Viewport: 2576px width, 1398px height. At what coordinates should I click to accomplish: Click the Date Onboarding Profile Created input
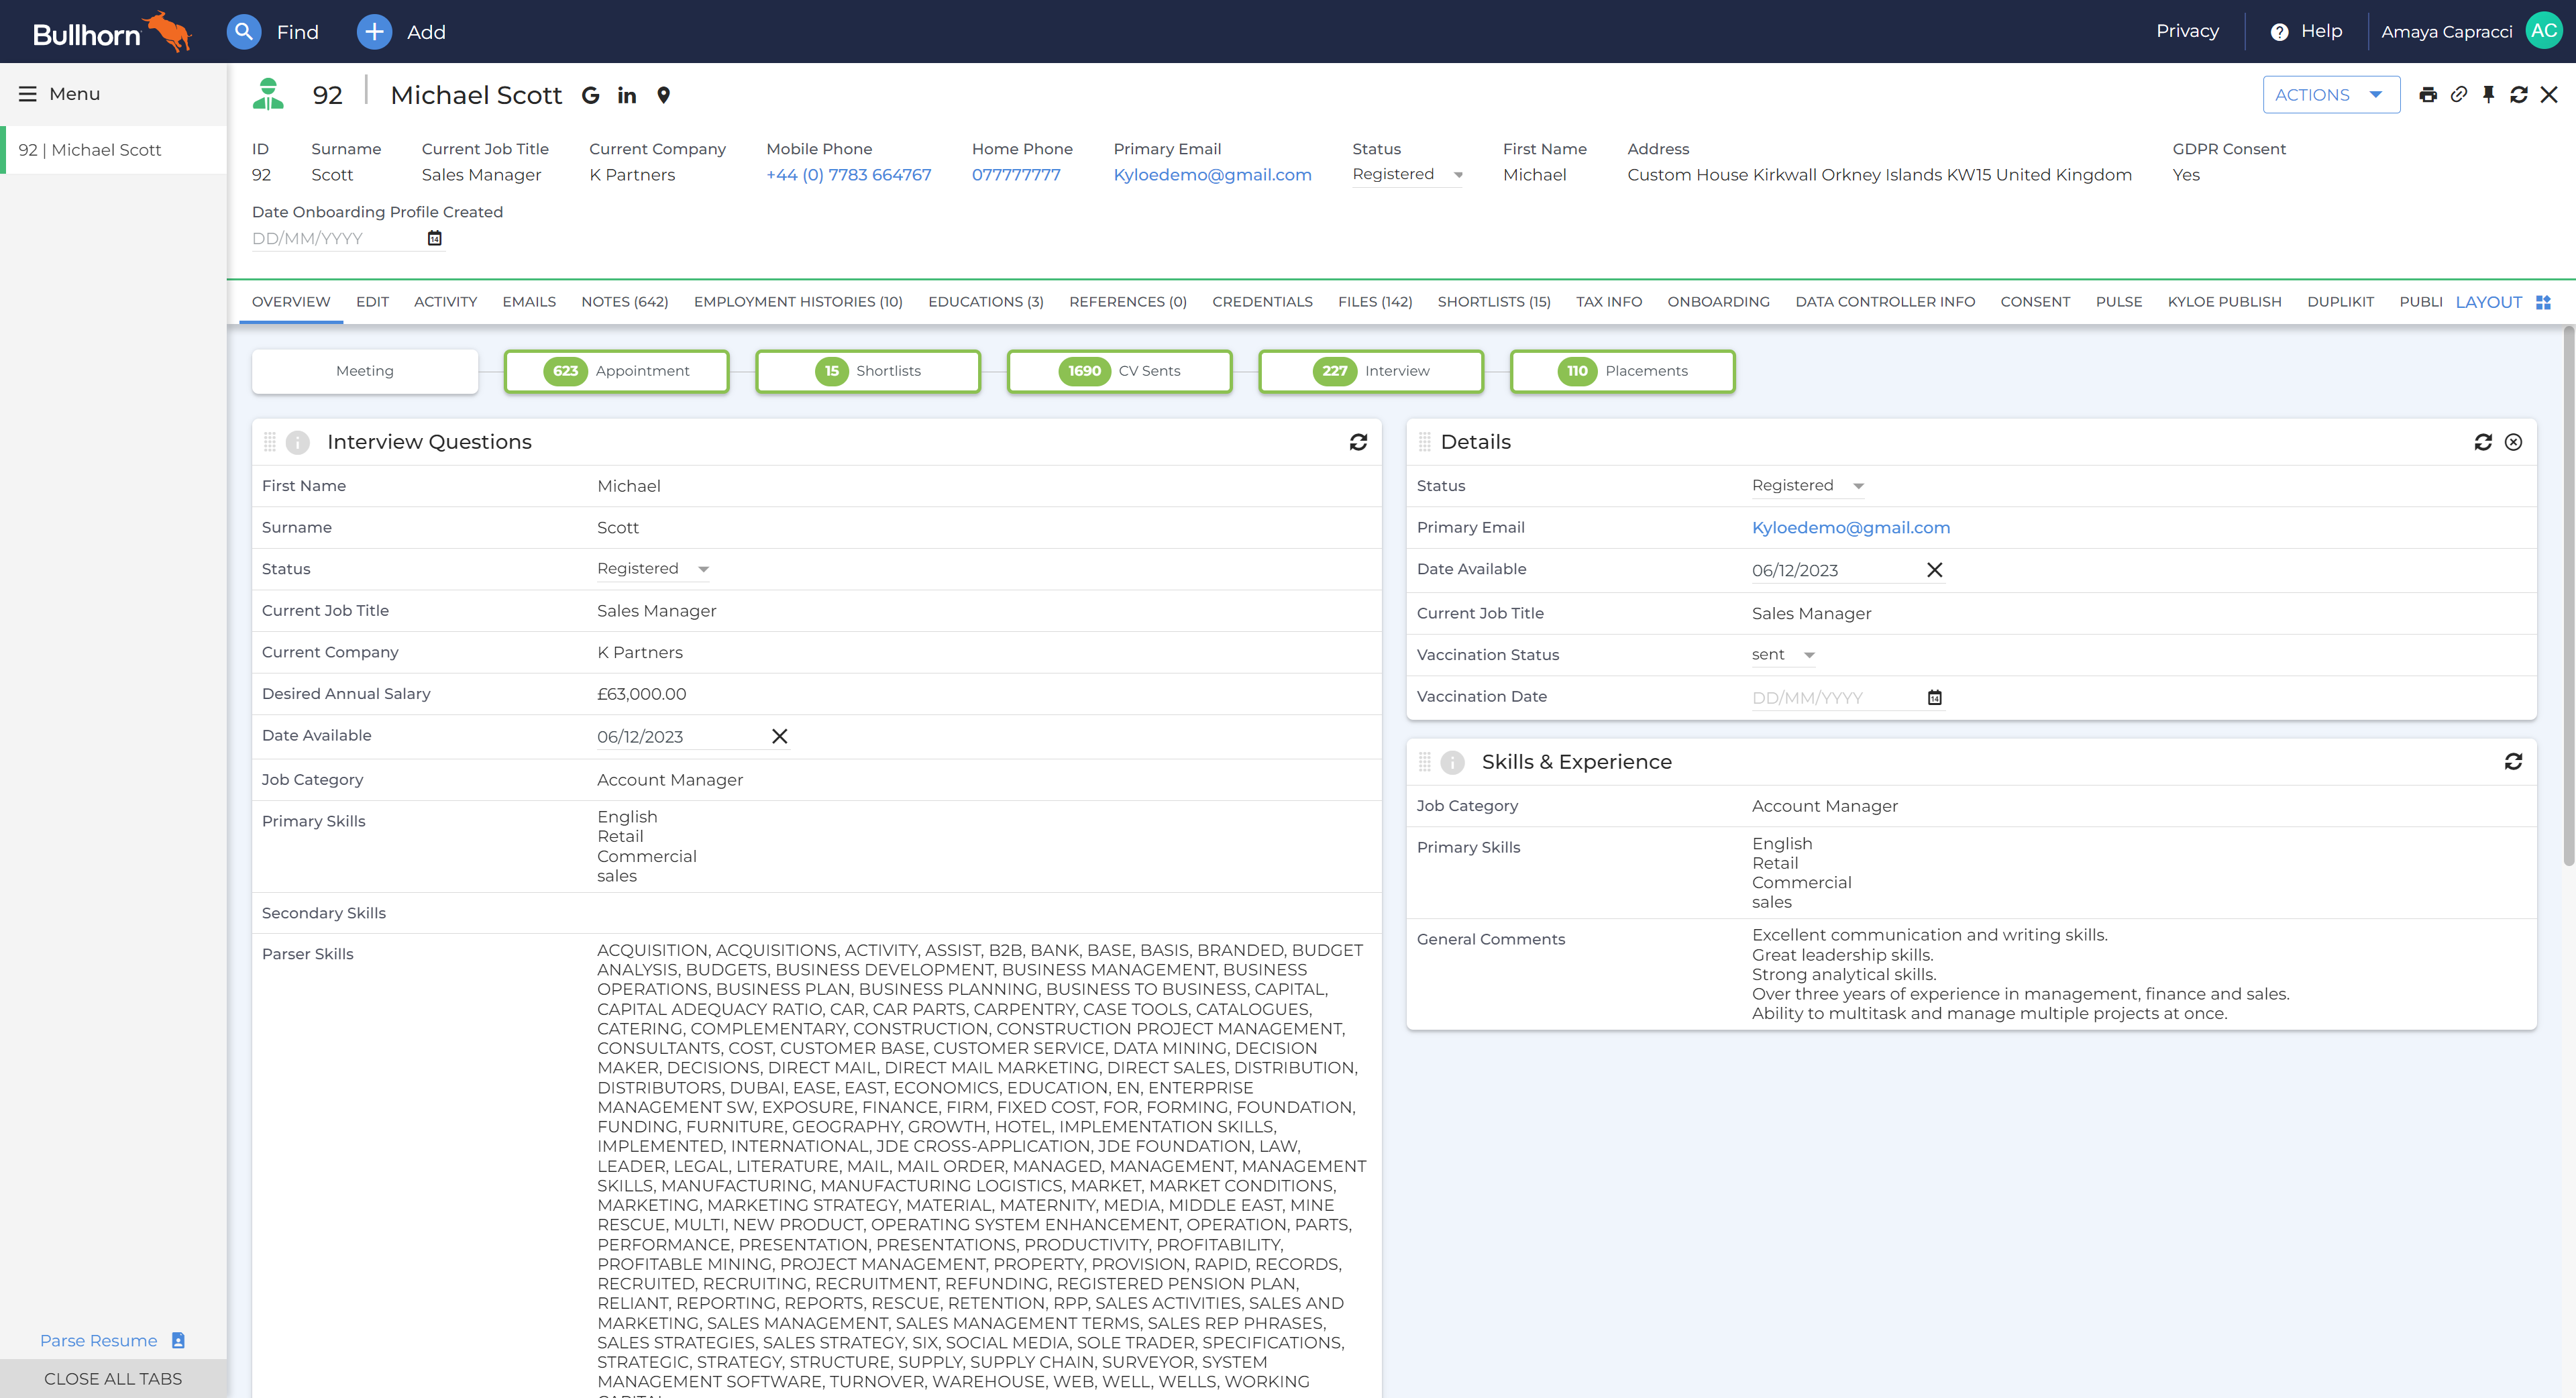(337, 238)
